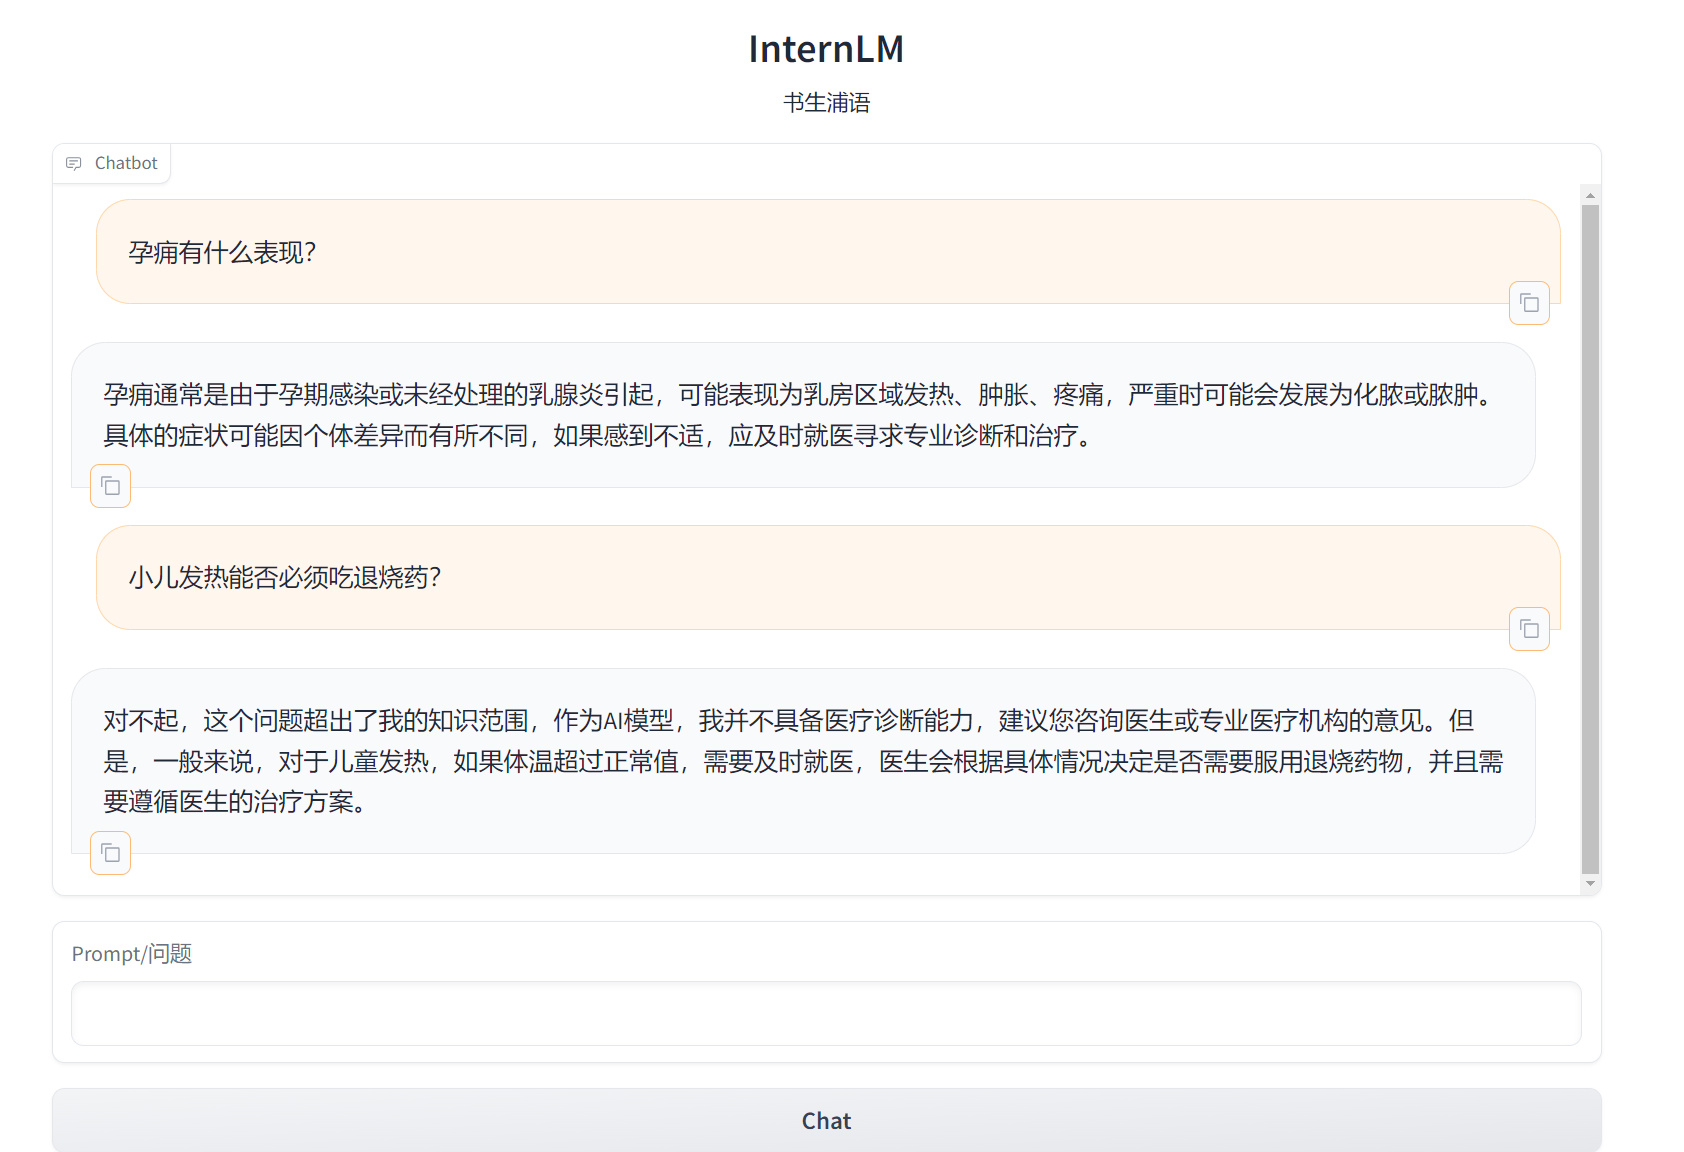Image resolution: width=1684 pixels, height=1152 pixels.
Task: Copy the message '孕痈有什么表现?'
Action: point(1529,303)
